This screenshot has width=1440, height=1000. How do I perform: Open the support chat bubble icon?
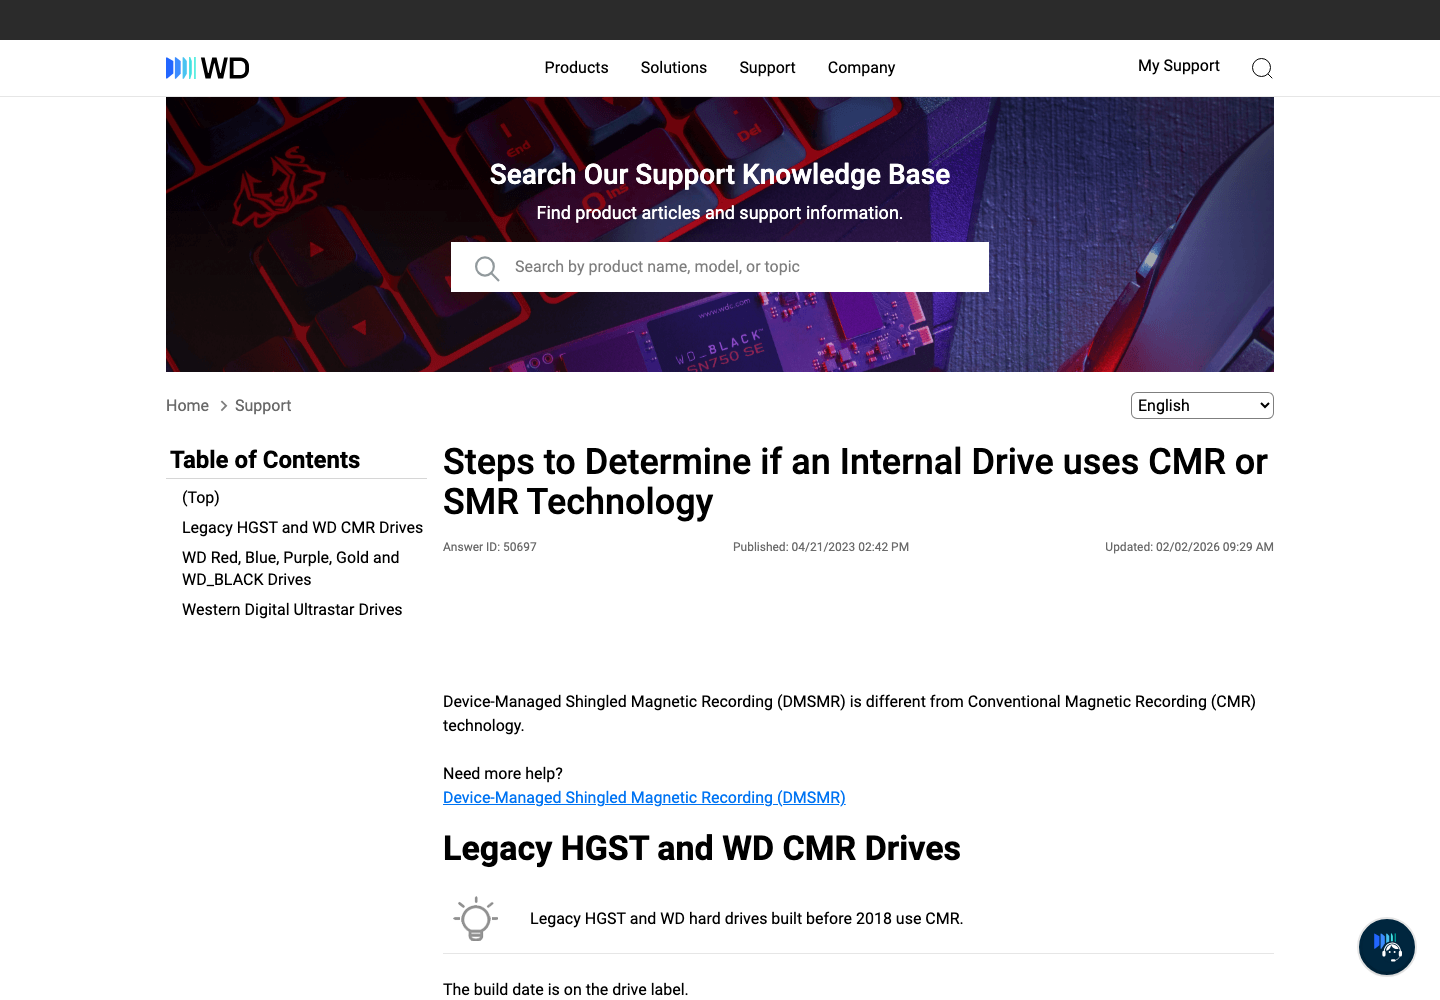[x=1387, y=947]
